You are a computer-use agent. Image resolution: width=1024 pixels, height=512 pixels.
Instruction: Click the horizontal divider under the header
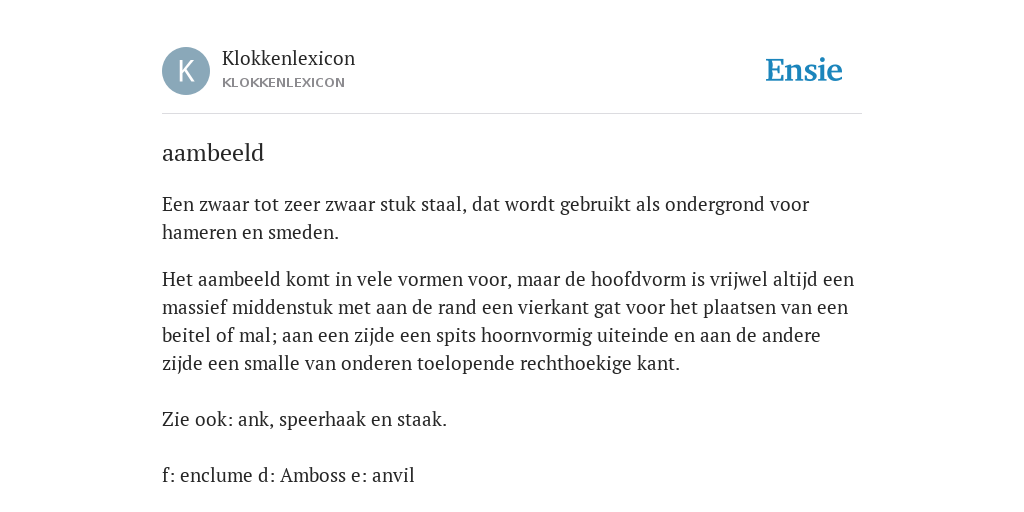click(x=512, y=114)
